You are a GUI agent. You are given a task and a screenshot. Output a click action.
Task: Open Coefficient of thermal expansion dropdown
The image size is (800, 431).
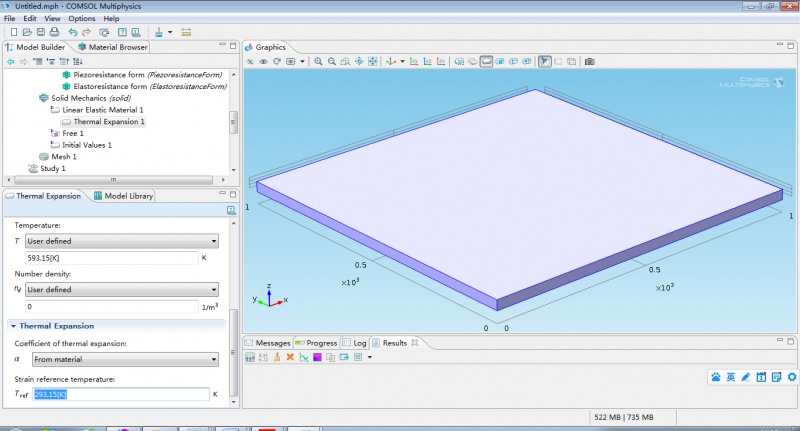click(x=121, y=360)
